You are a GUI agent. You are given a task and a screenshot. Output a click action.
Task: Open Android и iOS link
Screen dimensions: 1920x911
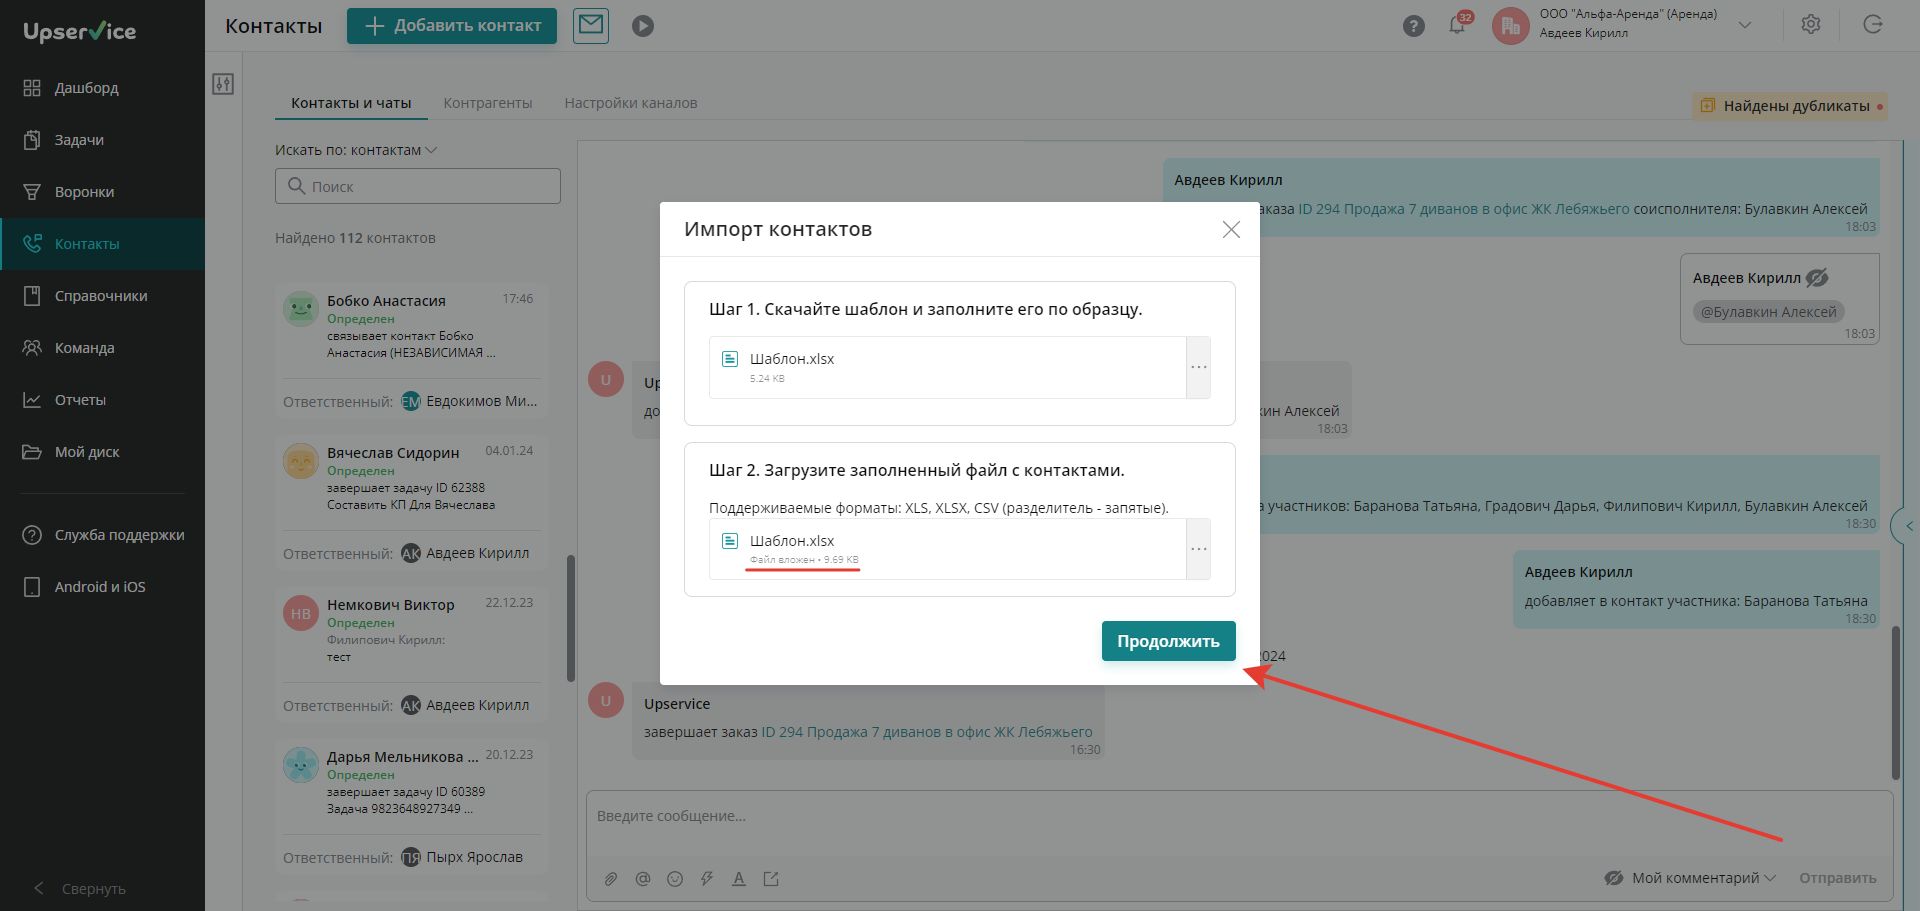102,587
